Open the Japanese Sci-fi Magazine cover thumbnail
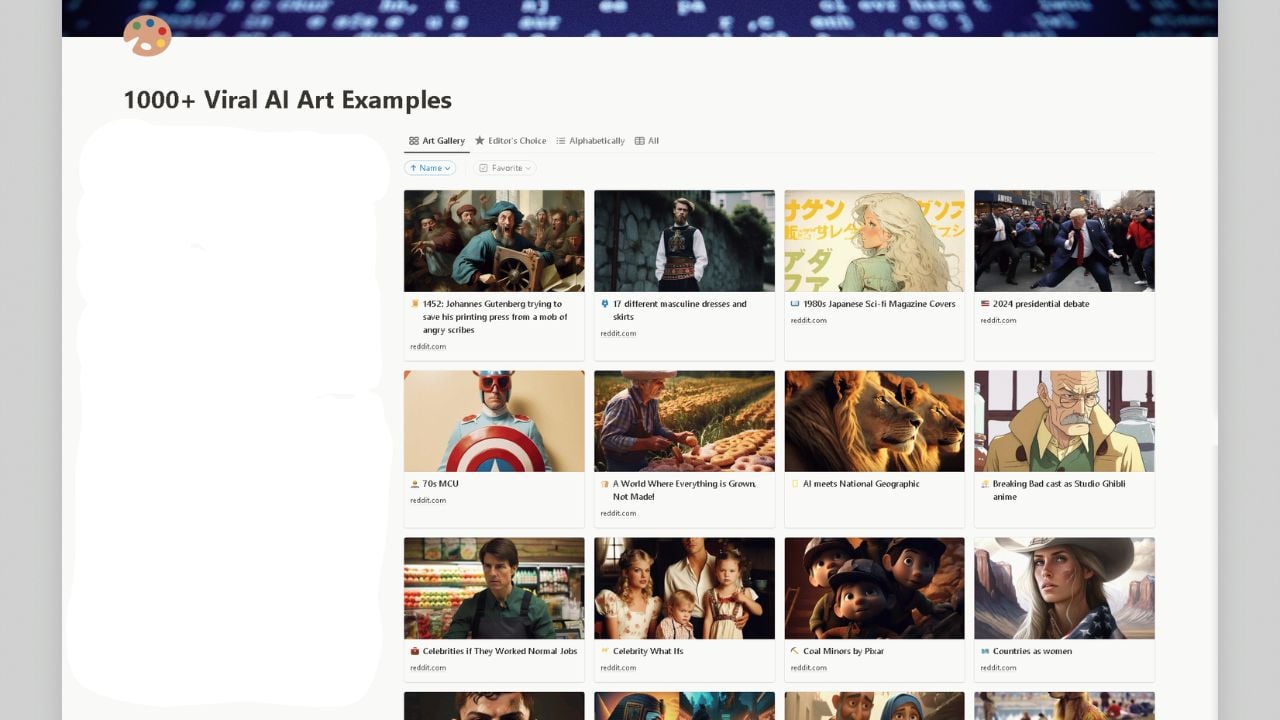This screenshot has width=1280, height=720. tap(874, 241)
